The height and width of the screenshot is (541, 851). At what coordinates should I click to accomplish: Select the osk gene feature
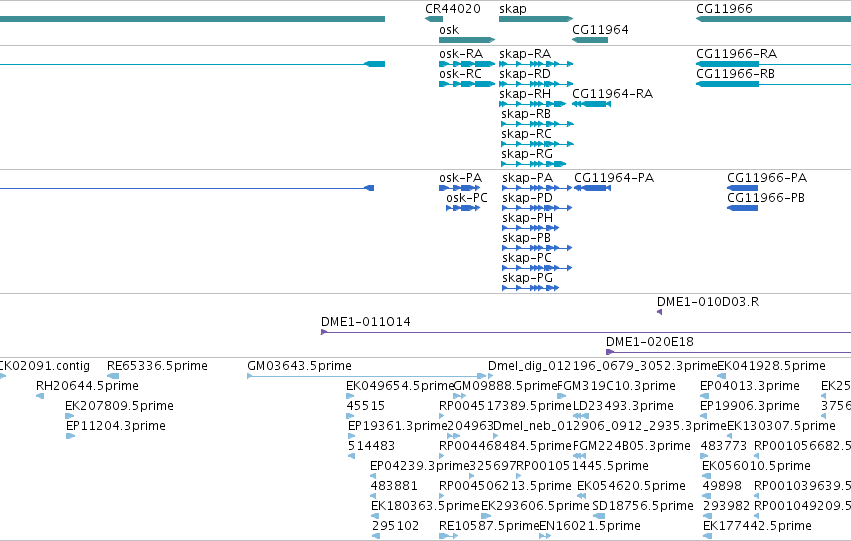tap(467, 40)
